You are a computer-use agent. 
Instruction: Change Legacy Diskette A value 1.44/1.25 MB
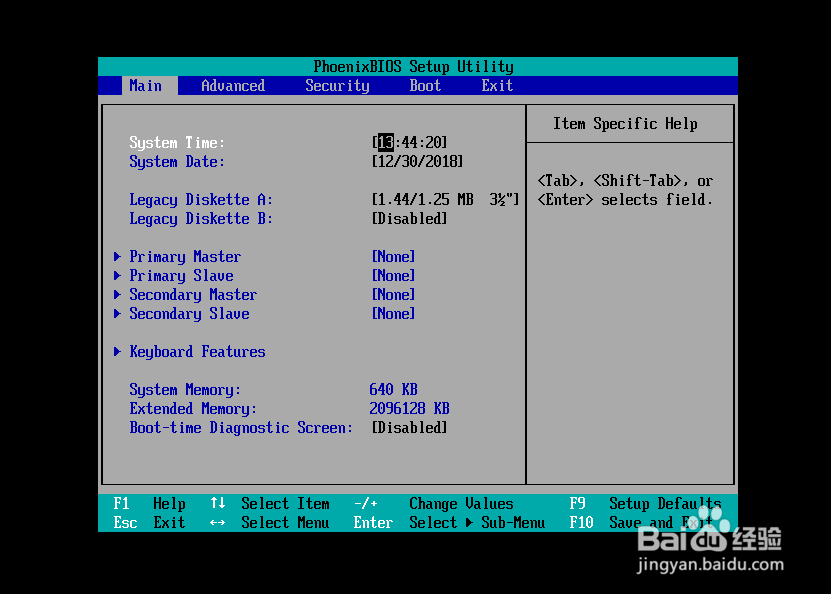(445, 199)
